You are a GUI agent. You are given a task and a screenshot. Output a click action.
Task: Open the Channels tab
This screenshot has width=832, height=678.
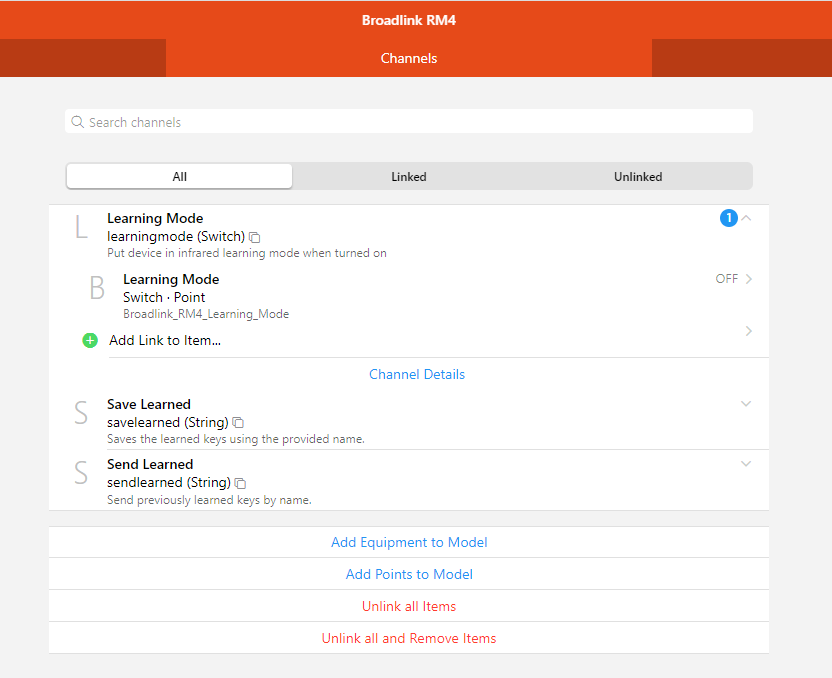(x=408, y=58)
